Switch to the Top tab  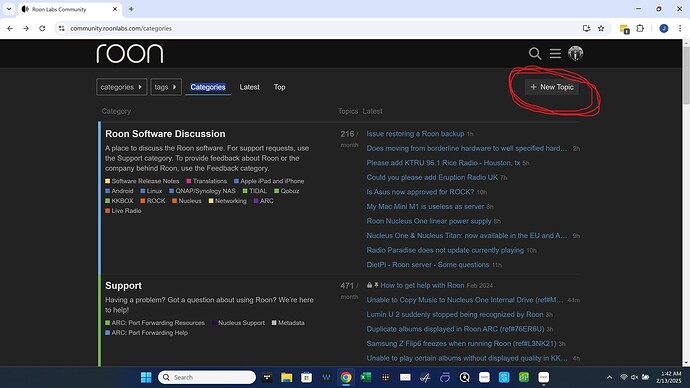[x=279, y=87]
